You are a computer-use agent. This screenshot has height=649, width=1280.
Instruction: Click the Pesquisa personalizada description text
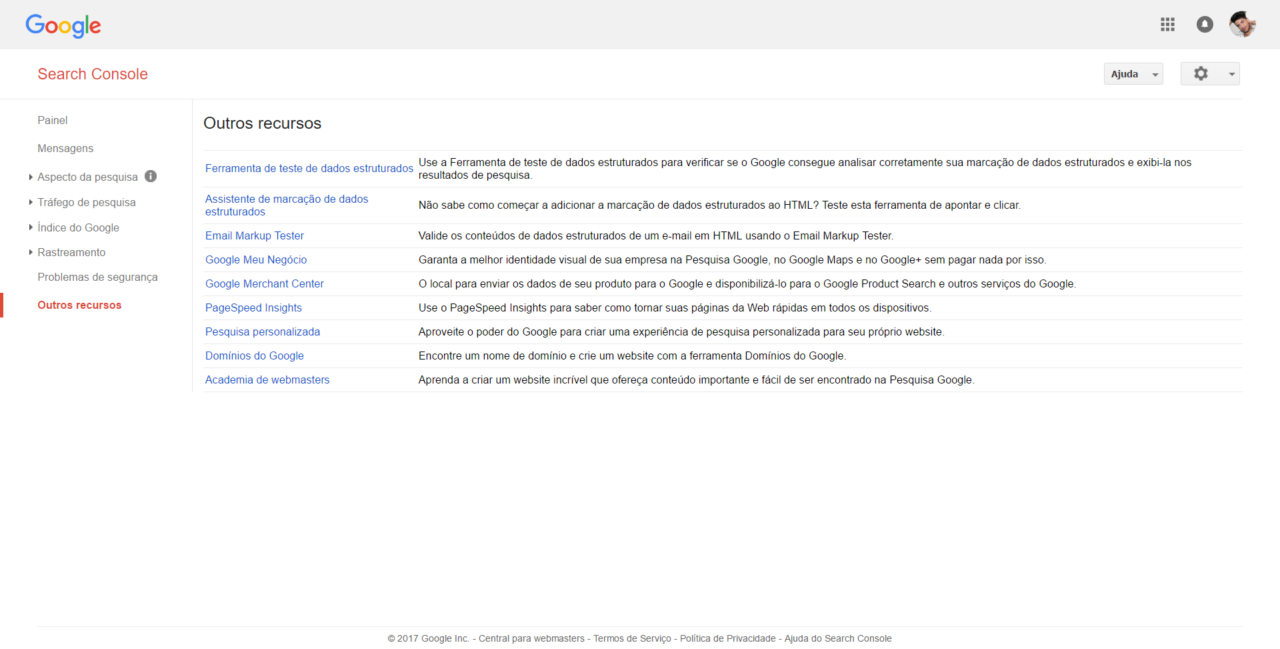[x=681, y=332]
